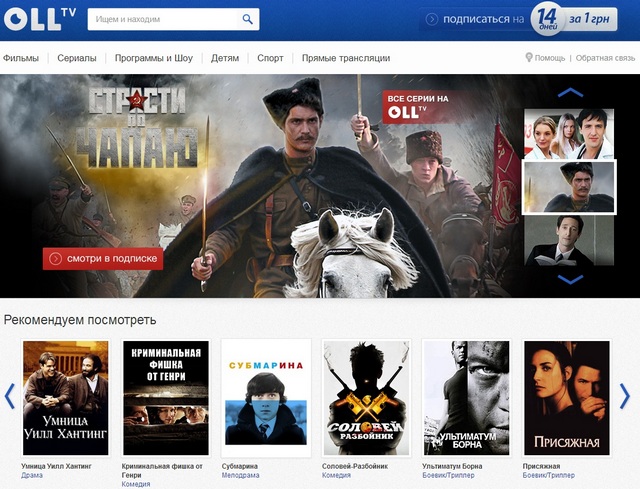The width and height of the screenshot is (640, 489).
Task: Open the Субмарина poster
Action: click(266, 398)
